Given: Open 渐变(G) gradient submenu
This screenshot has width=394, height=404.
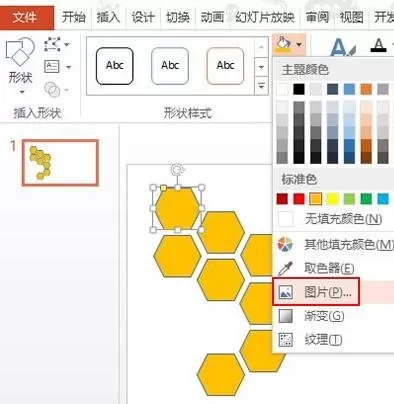Looking at the screenshot, I should 333,316.
